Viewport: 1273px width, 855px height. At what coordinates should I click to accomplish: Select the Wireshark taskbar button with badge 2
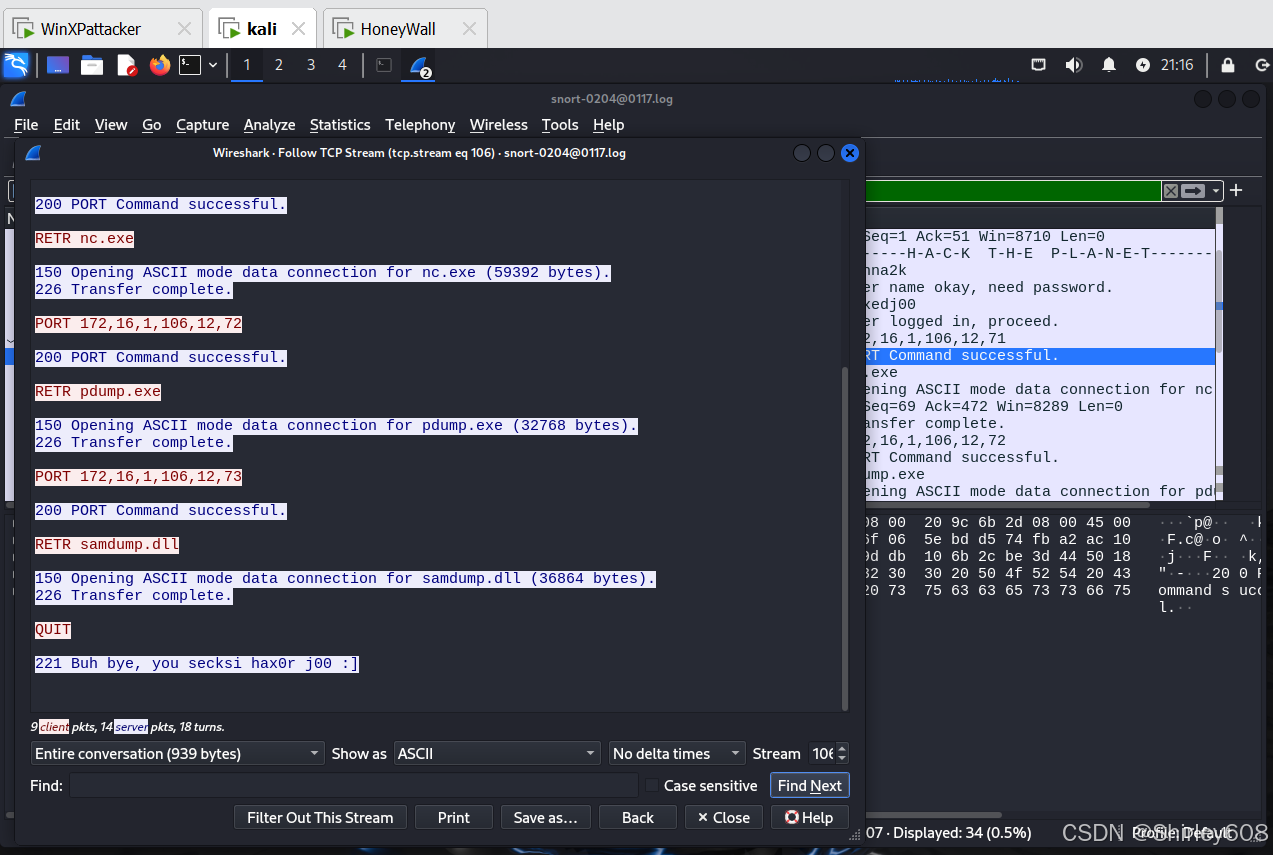coord(418,66)
